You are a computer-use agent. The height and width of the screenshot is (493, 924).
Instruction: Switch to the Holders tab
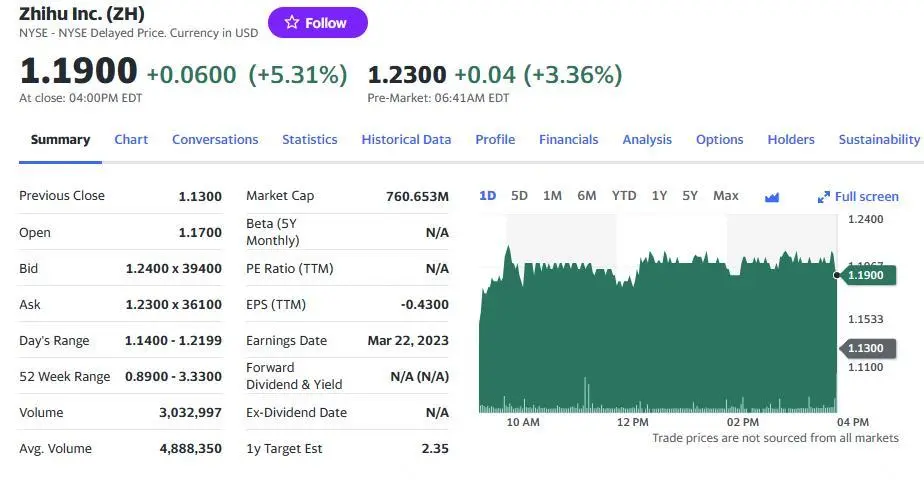[x=791, y=140]
